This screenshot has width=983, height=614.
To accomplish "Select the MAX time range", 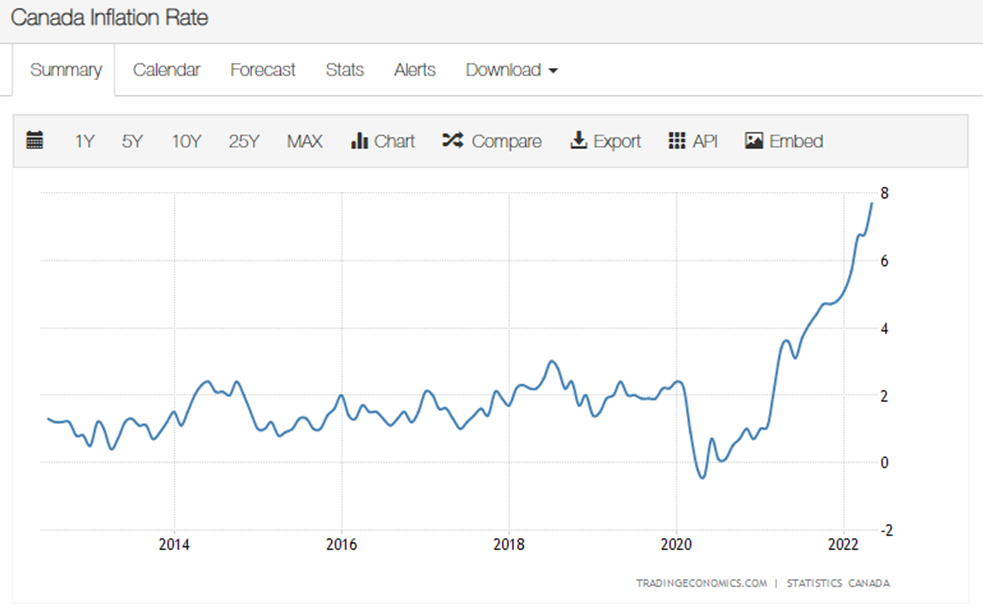I will coord(305,141).
